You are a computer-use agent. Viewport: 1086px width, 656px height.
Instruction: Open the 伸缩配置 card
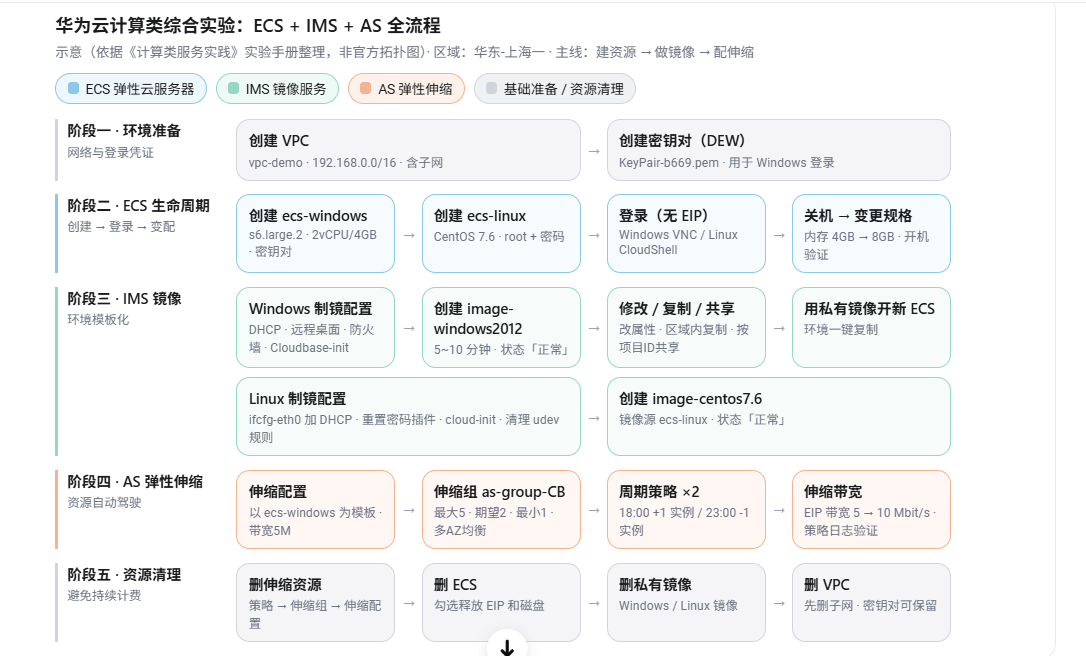(315, 509)
